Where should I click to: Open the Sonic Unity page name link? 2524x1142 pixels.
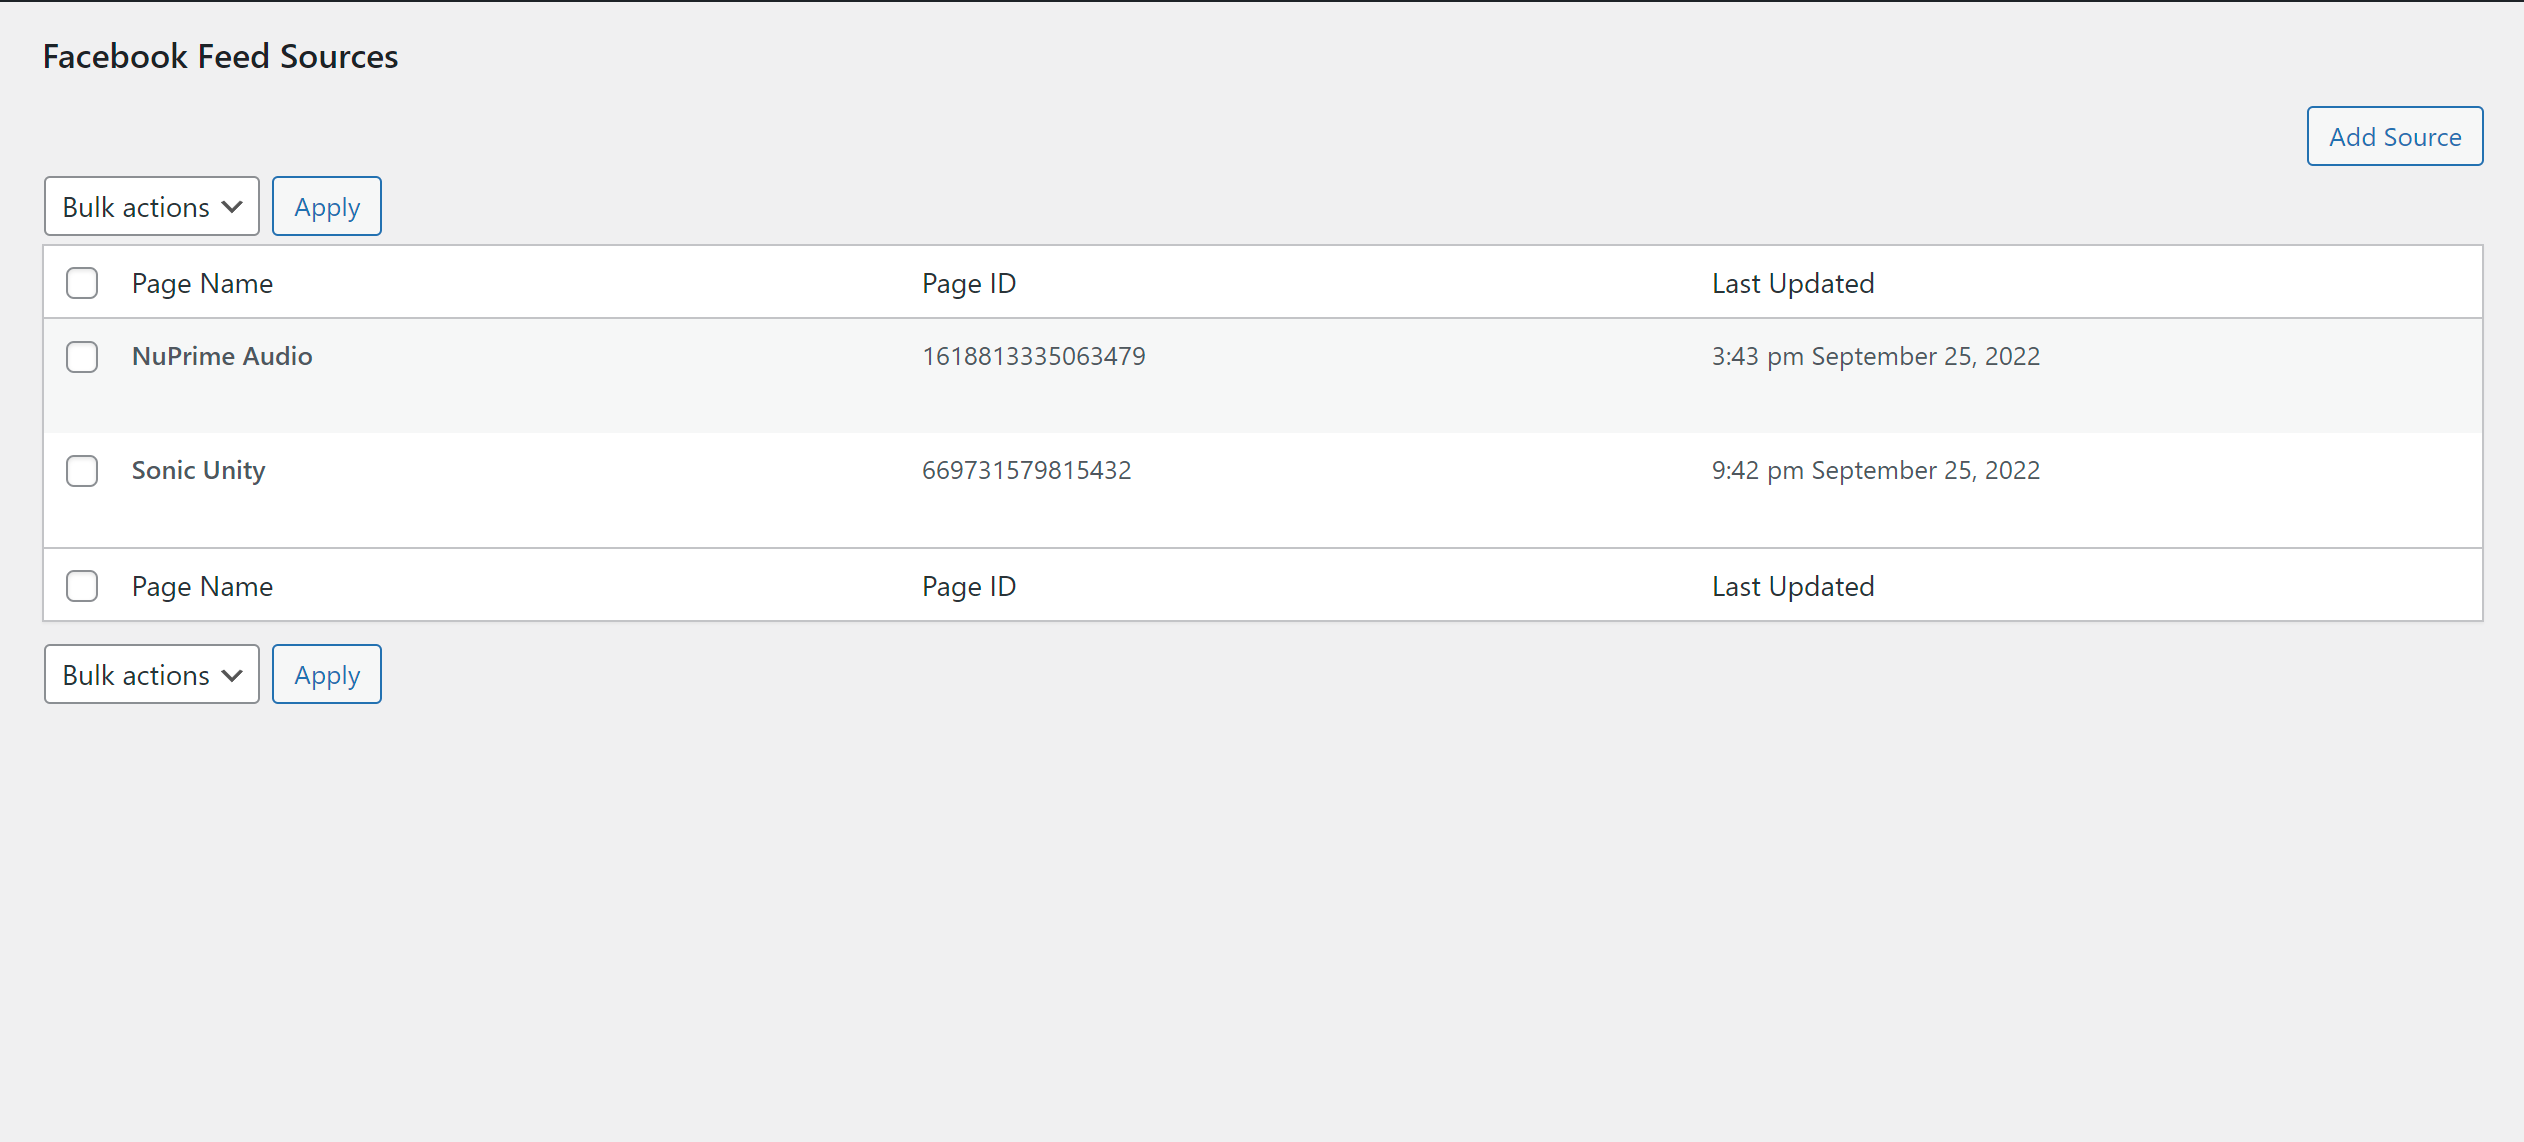(199, 470)
